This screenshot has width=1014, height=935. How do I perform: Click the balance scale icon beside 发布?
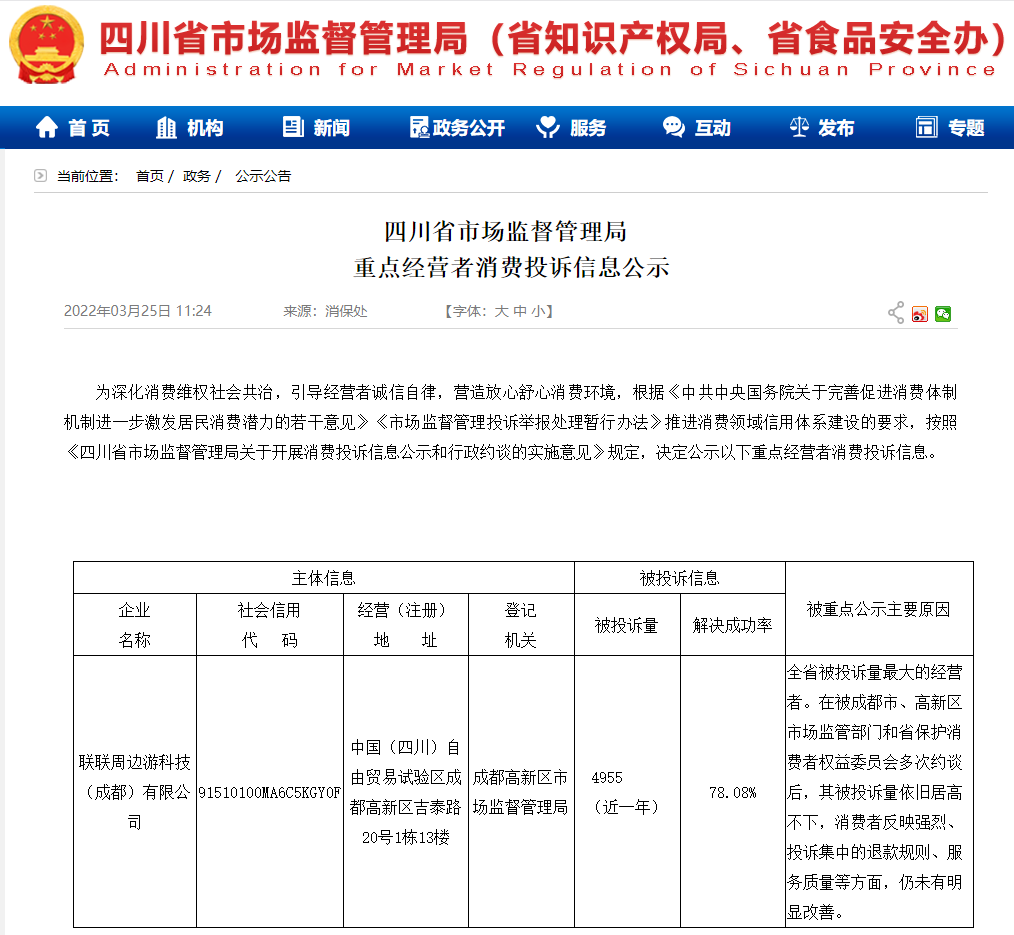point(799,128)
